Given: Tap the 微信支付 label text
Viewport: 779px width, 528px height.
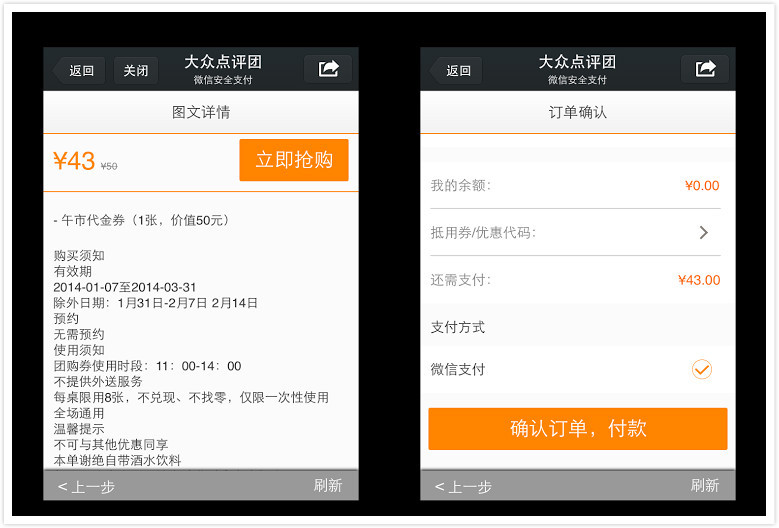Looking at the screenshot, I should click(x=458, y=370).
